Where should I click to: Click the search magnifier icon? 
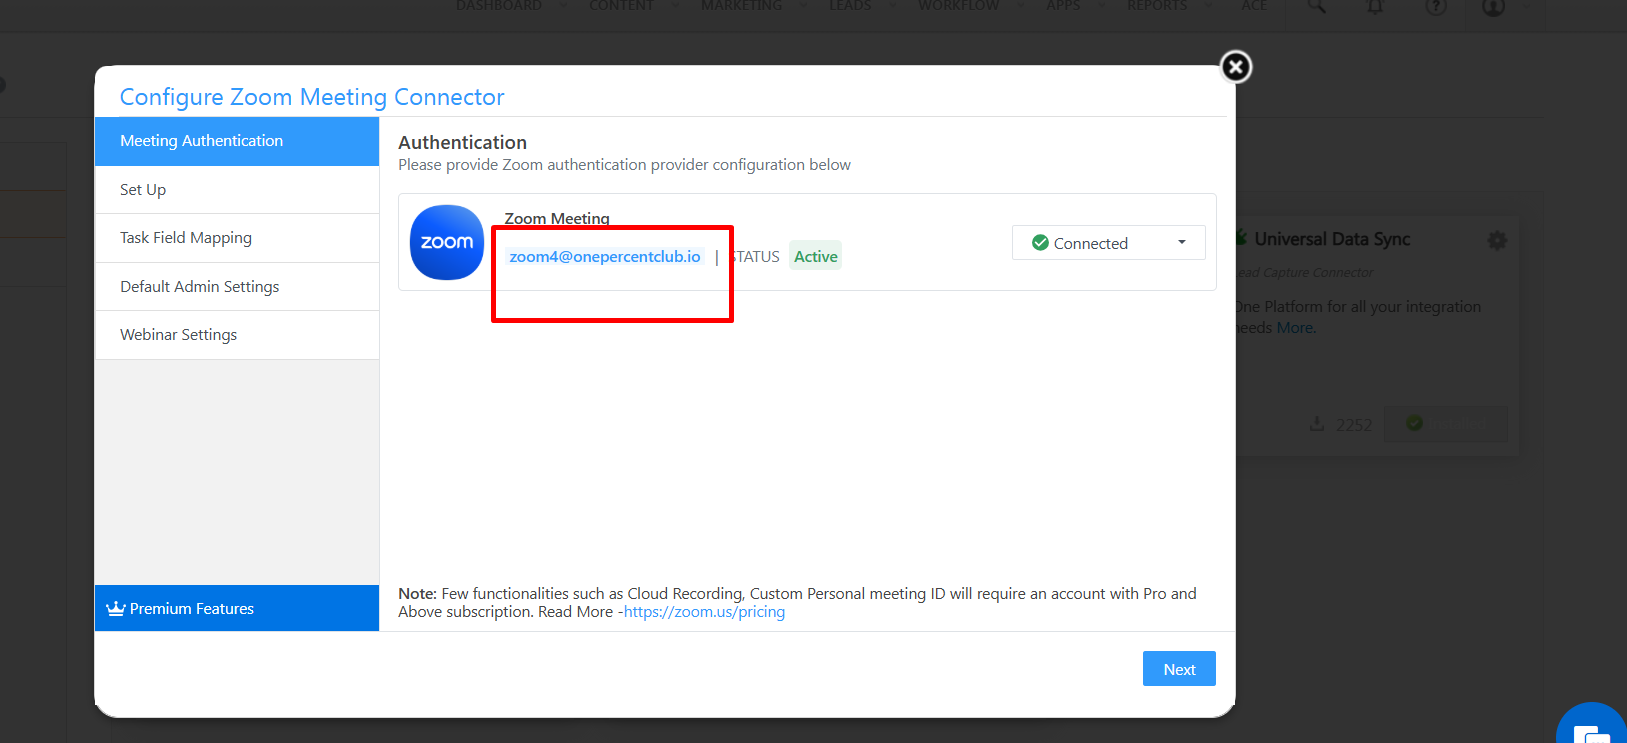[x=1317, y=7]
